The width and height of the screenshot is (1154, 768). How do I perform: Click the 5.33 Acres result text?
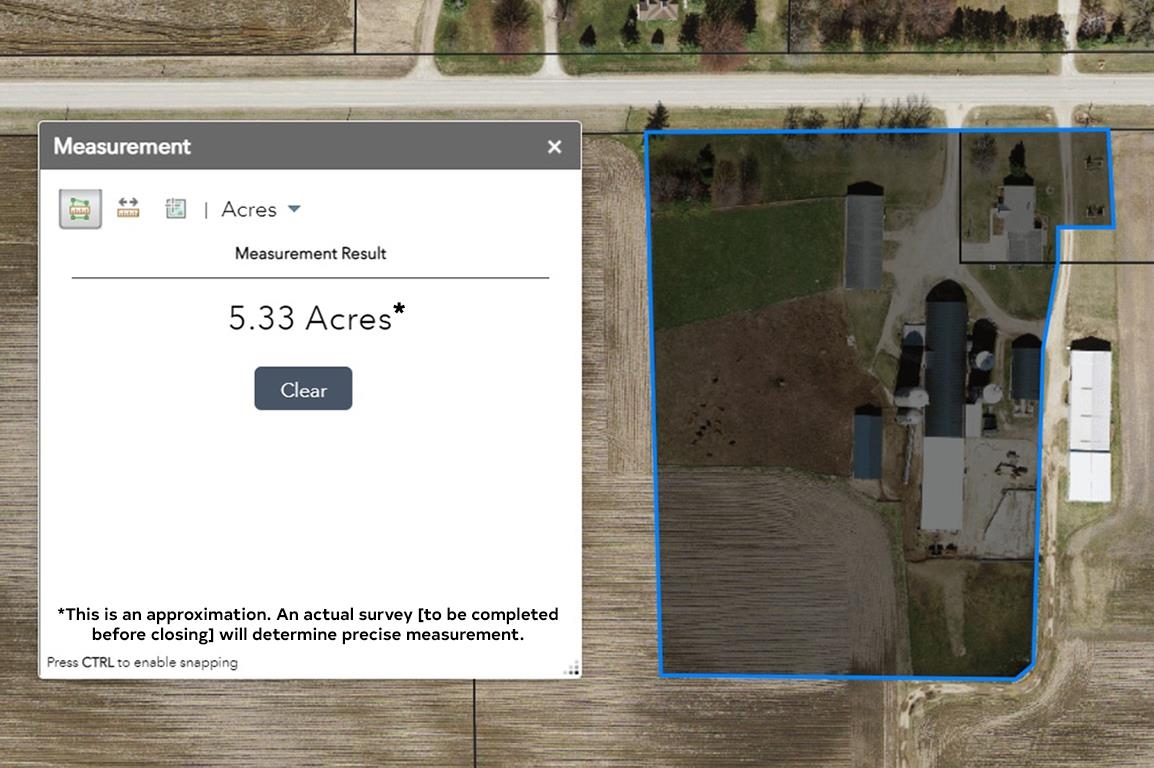[x=316, y=318]
